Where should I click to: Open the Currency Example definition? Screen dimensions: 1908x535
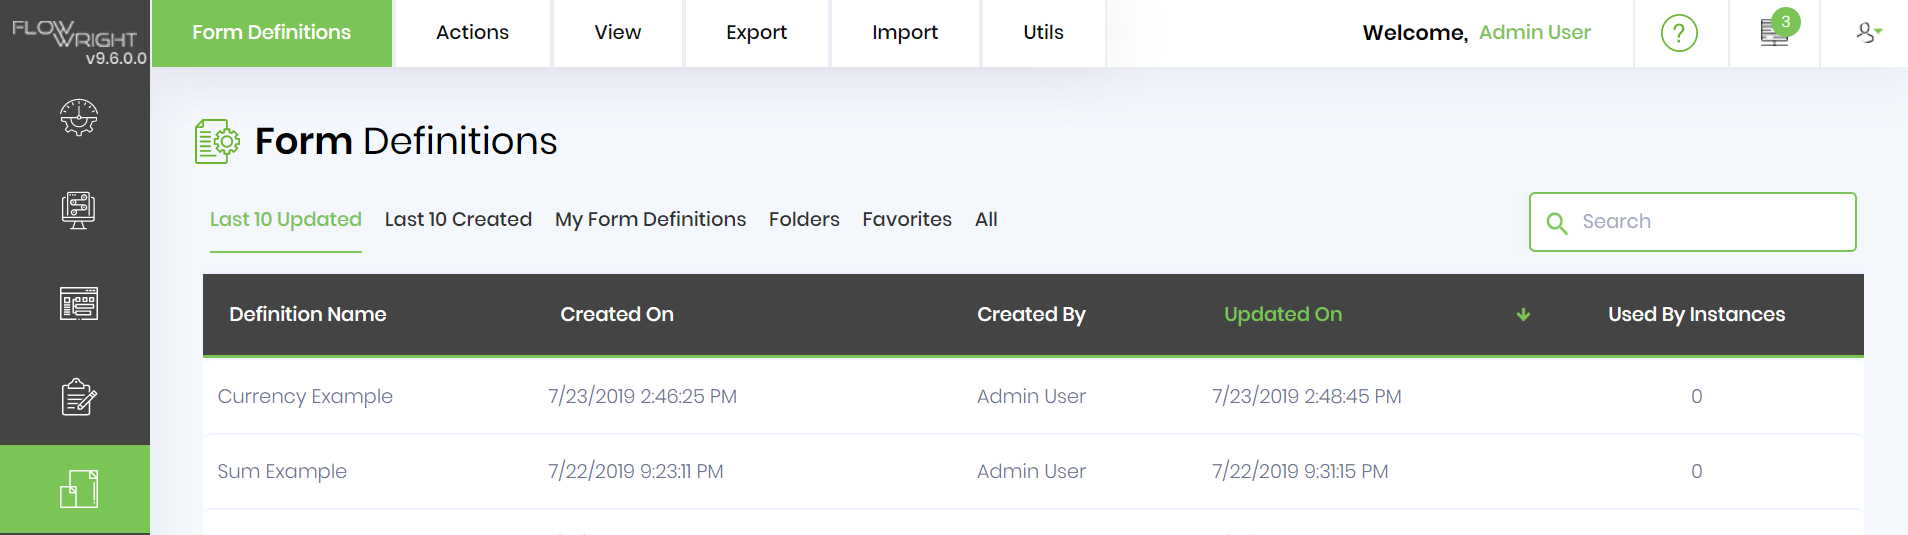[305, 397]
